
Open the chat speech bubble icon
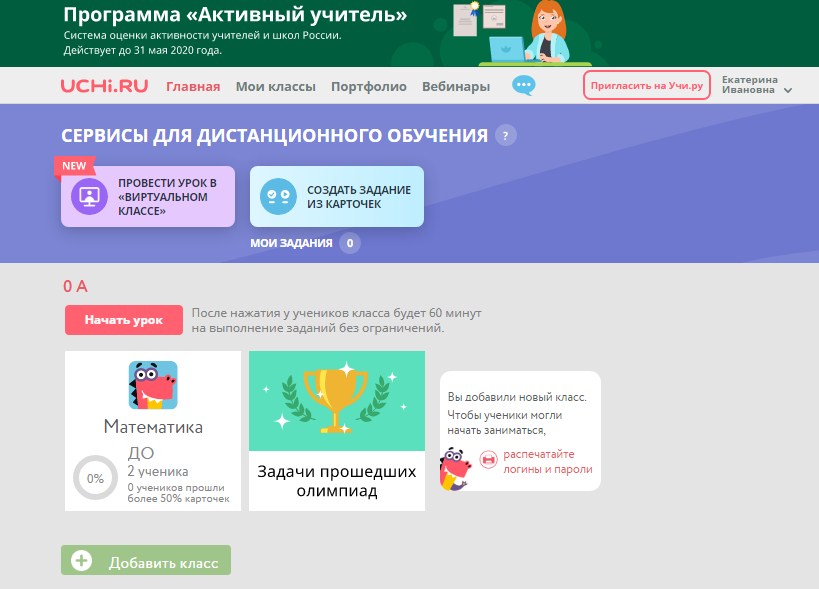pos(523,85)
